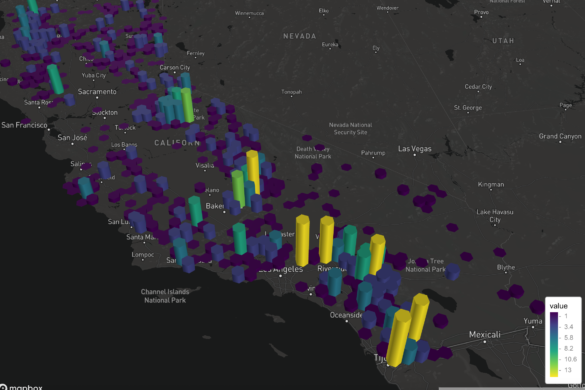The image size is (585, 390).
Task: Click the Mexicali city label
Action: 485,334
